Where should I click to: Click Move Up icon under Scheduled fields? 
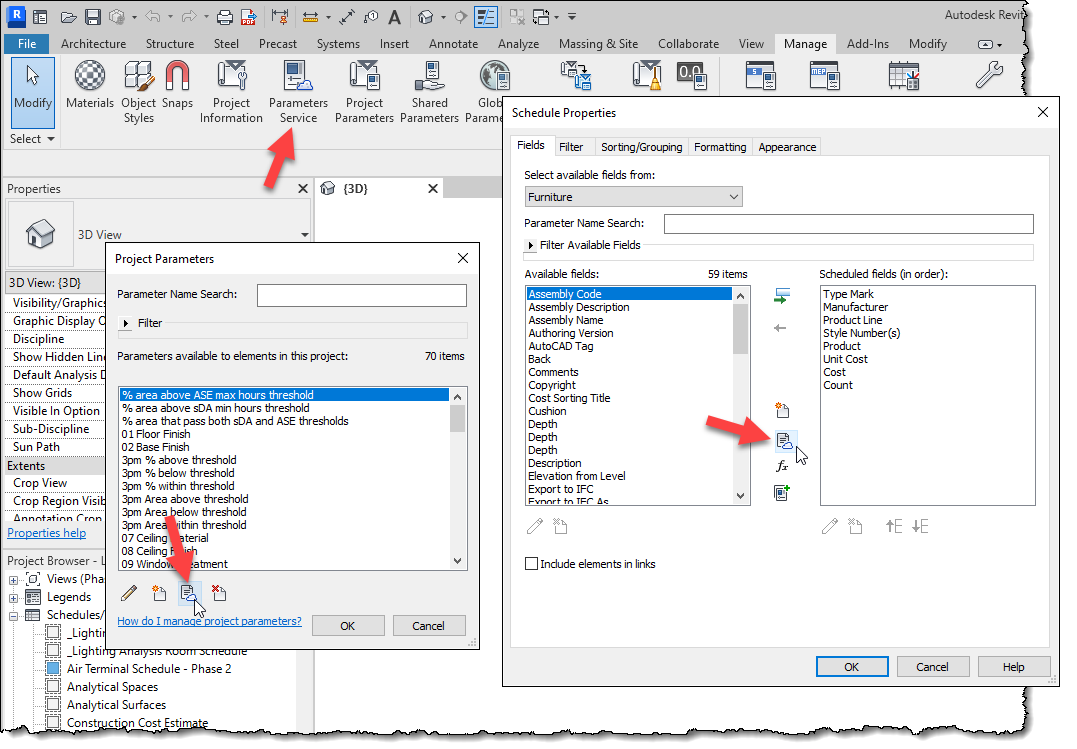tap(894, 526)
